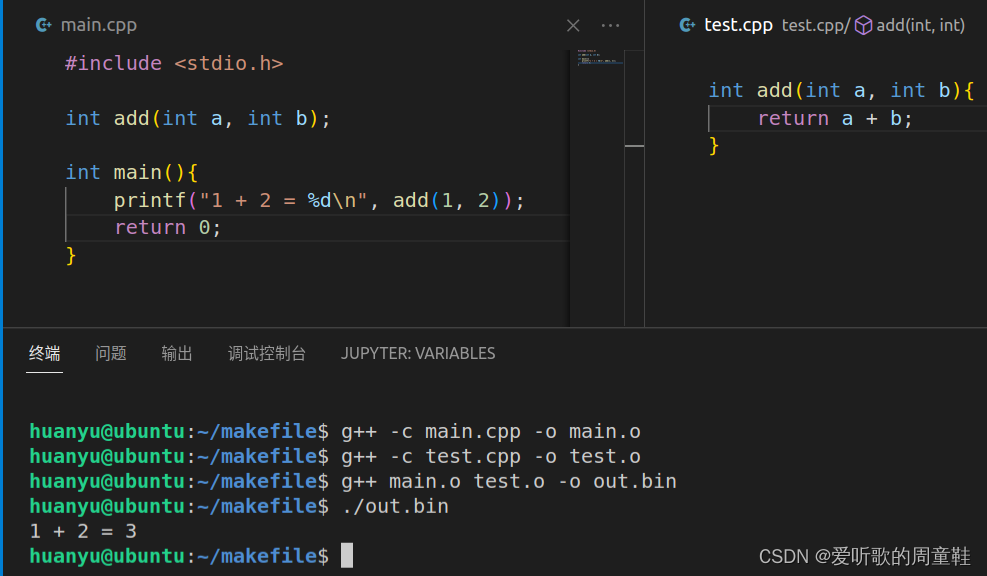This screenshot has width=987, height=576.
Task: Click the C++ file icon on test.cpp tab
Action: [687, 25]
